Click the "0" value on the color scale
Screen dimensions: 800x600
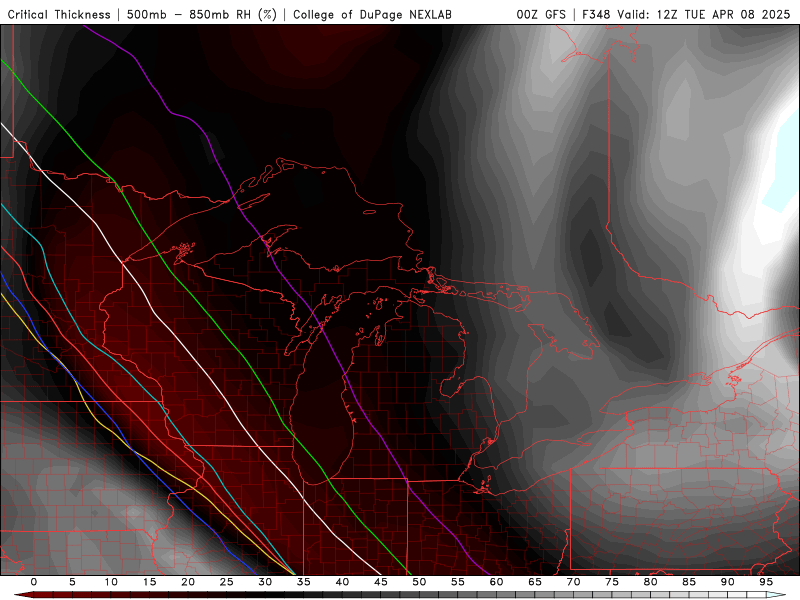(34, 582)
